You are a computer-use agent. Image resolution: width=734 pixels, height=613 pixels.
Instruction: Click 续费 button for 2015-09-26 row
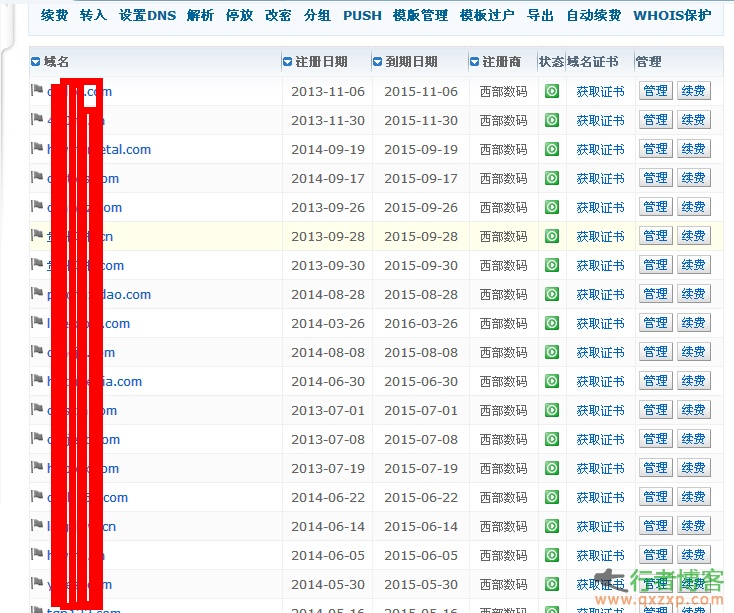pyautogui.click(x=693, y=207)
